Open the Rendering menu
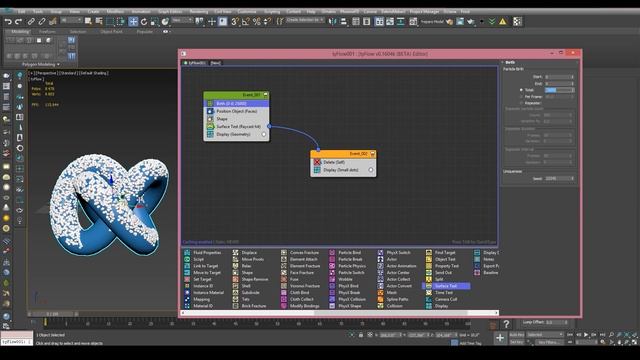Viewport: 640px width, 360px height. click(199, 11)
